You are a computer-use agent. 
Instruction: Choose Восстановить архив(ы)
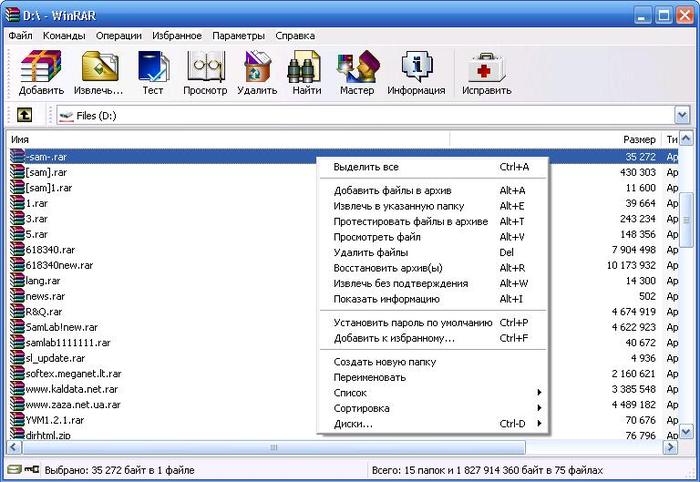[432, 268]
